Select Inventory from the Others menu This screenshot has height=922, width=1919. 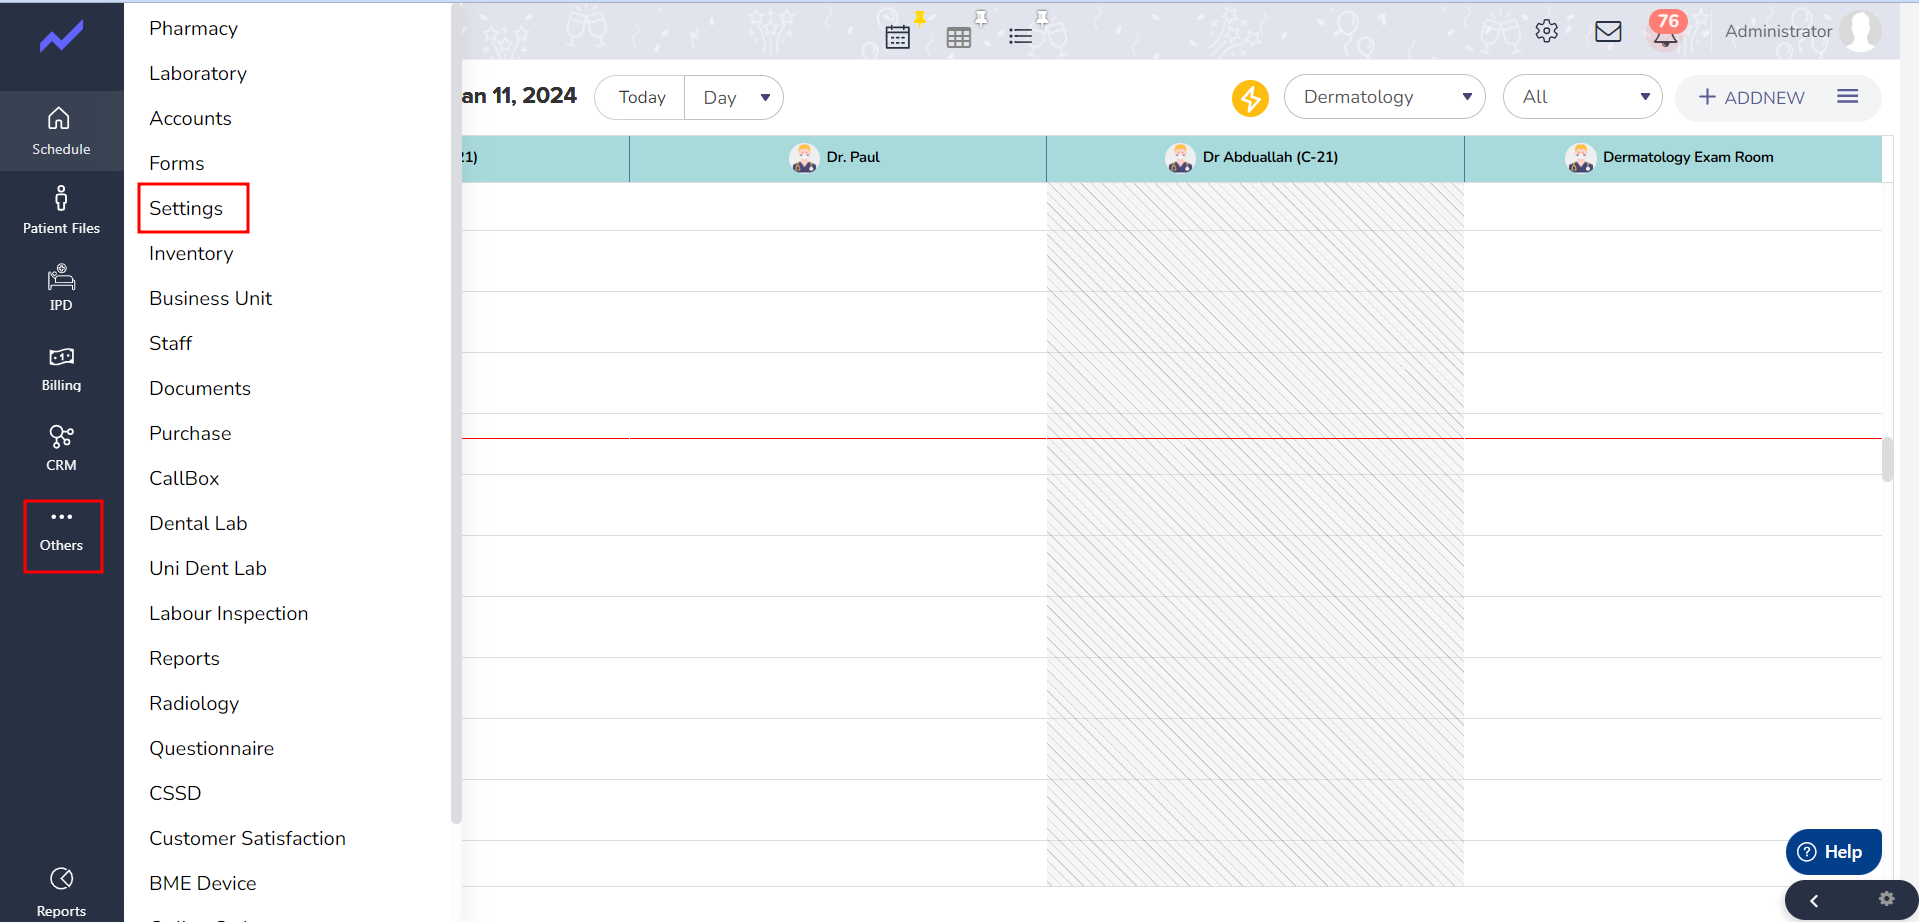[191, 253]
